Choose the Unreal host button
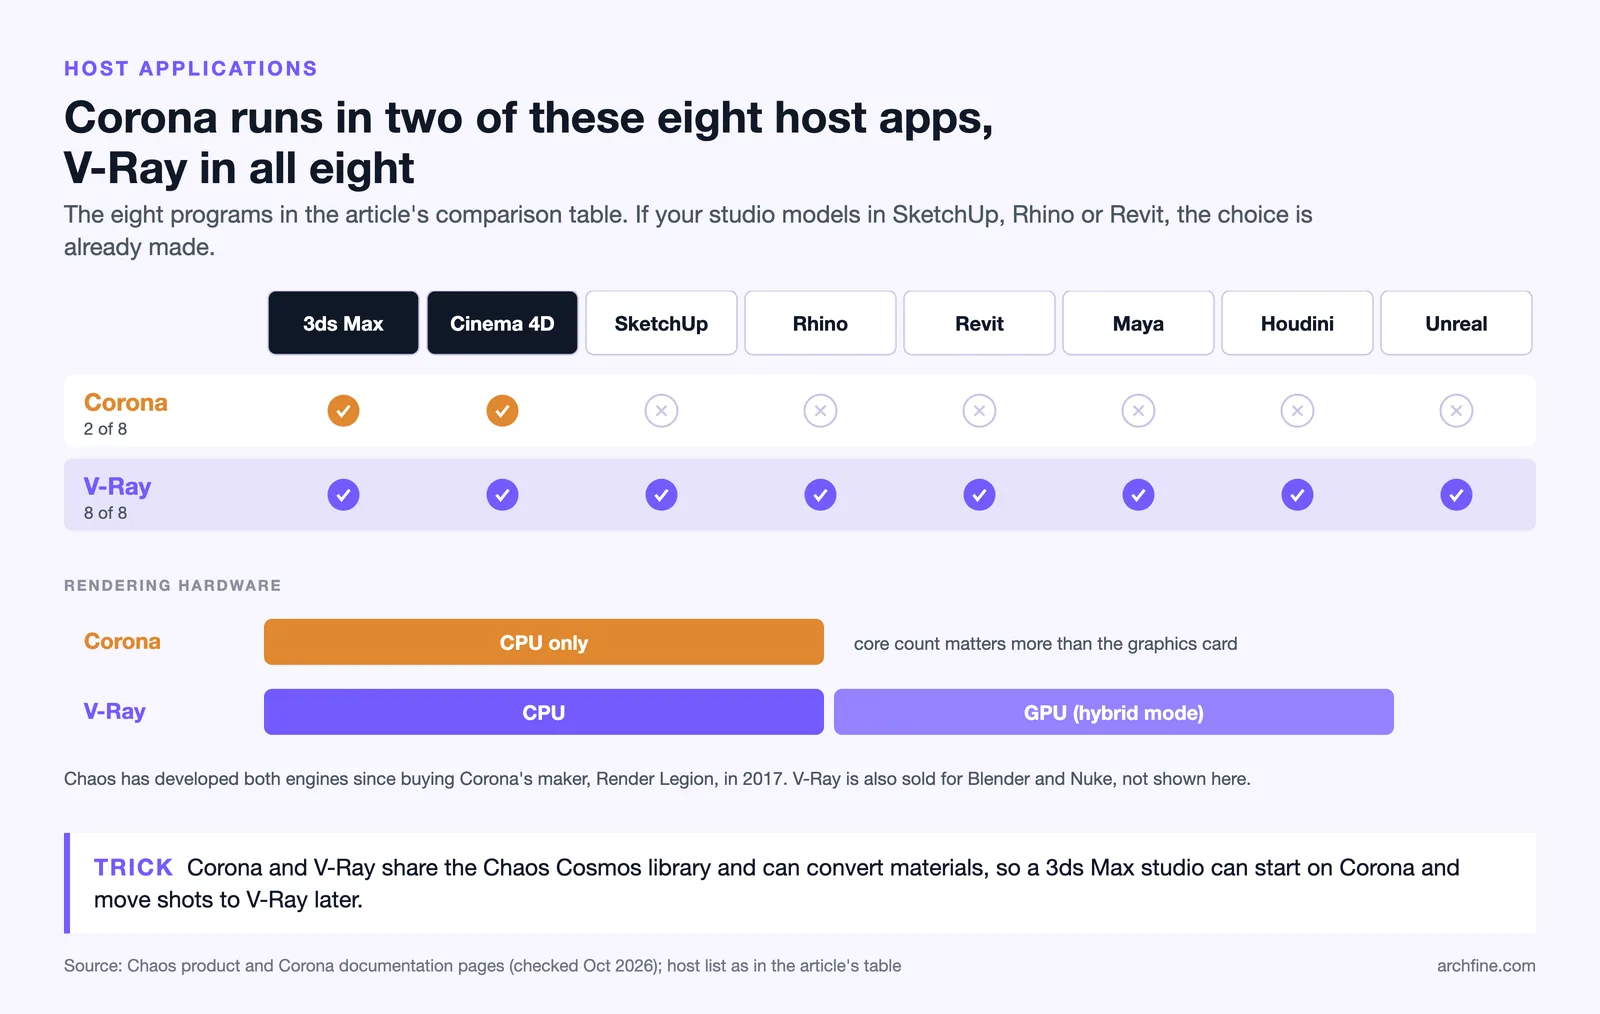This screenshot has height=1014, width=1600. pyautogui.click(x=1456, y=323)
